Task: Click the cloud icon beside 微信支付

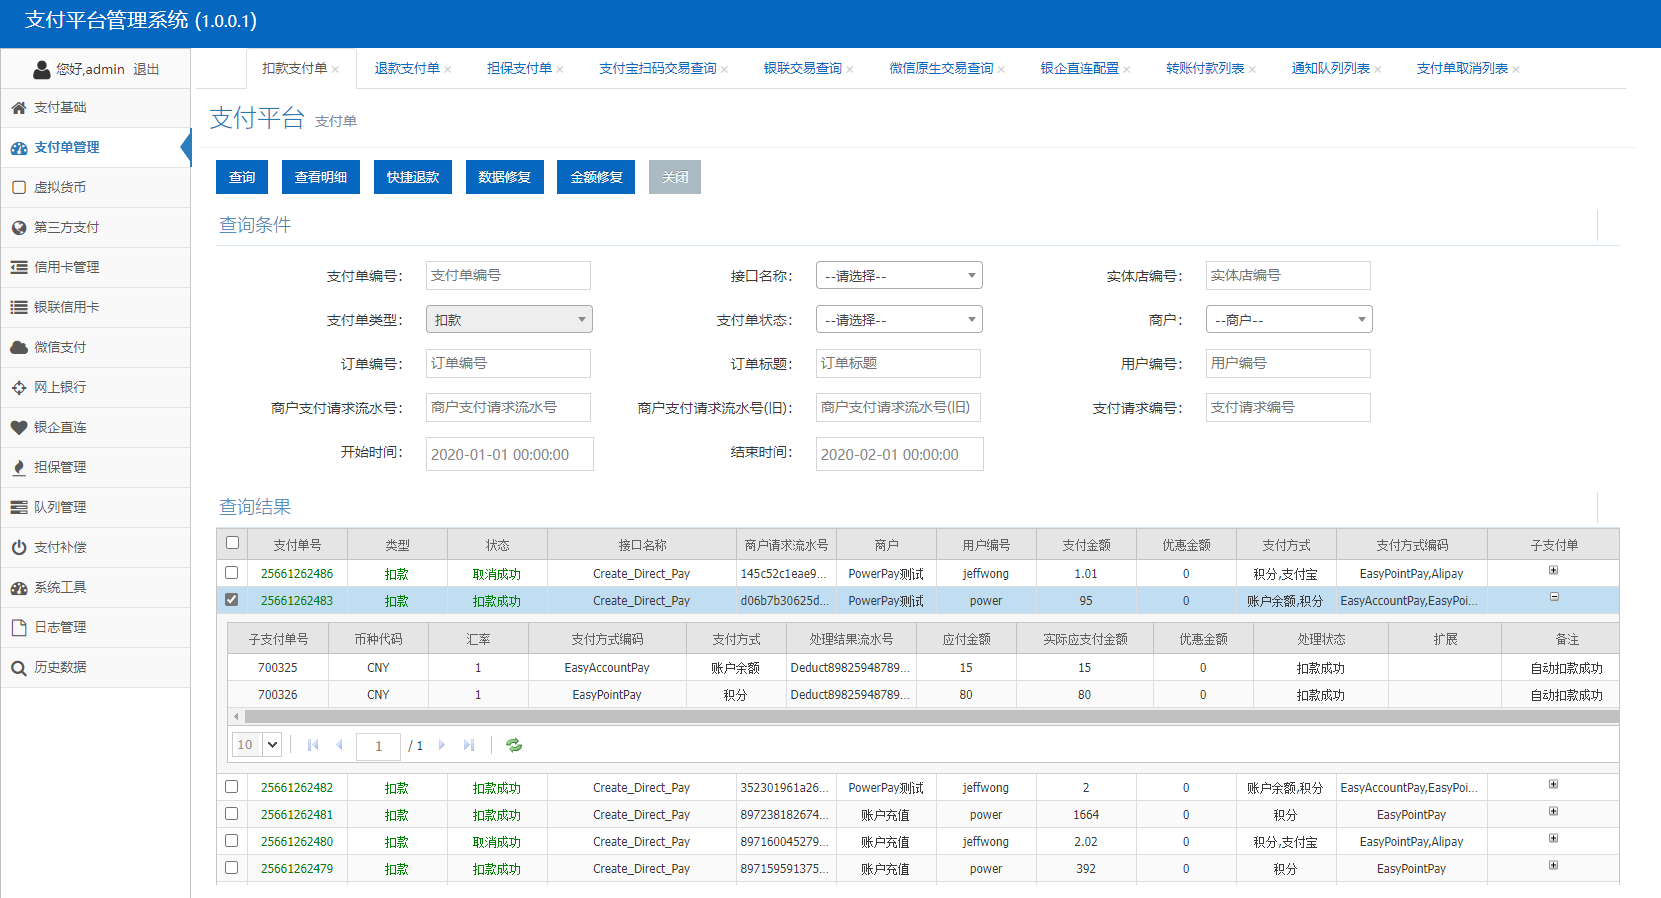Action: click(x=19, y=348)
